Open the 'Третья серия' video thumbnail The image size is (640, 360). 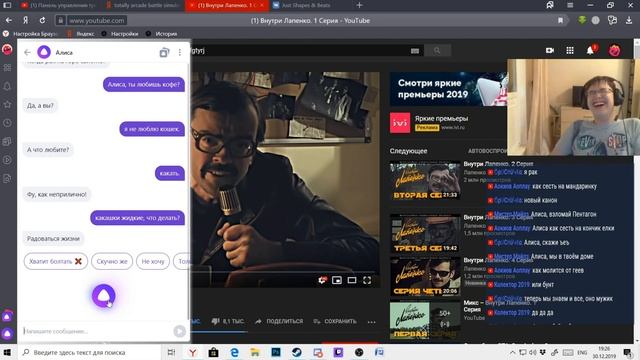[x=425, y=233]
